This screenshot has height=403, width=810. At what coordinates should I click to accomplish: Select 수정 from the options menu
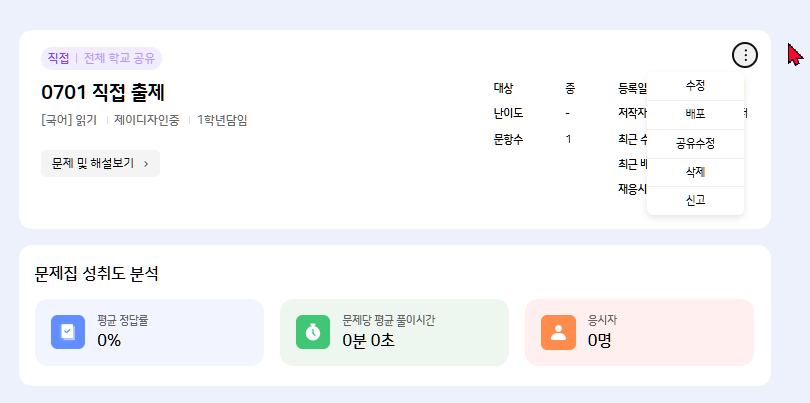695,86
